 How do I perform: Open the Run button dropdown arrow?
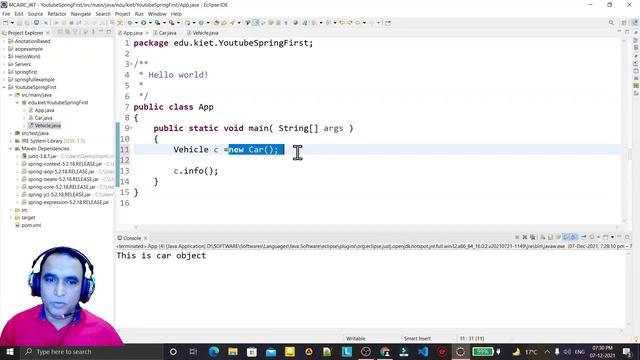150,23
